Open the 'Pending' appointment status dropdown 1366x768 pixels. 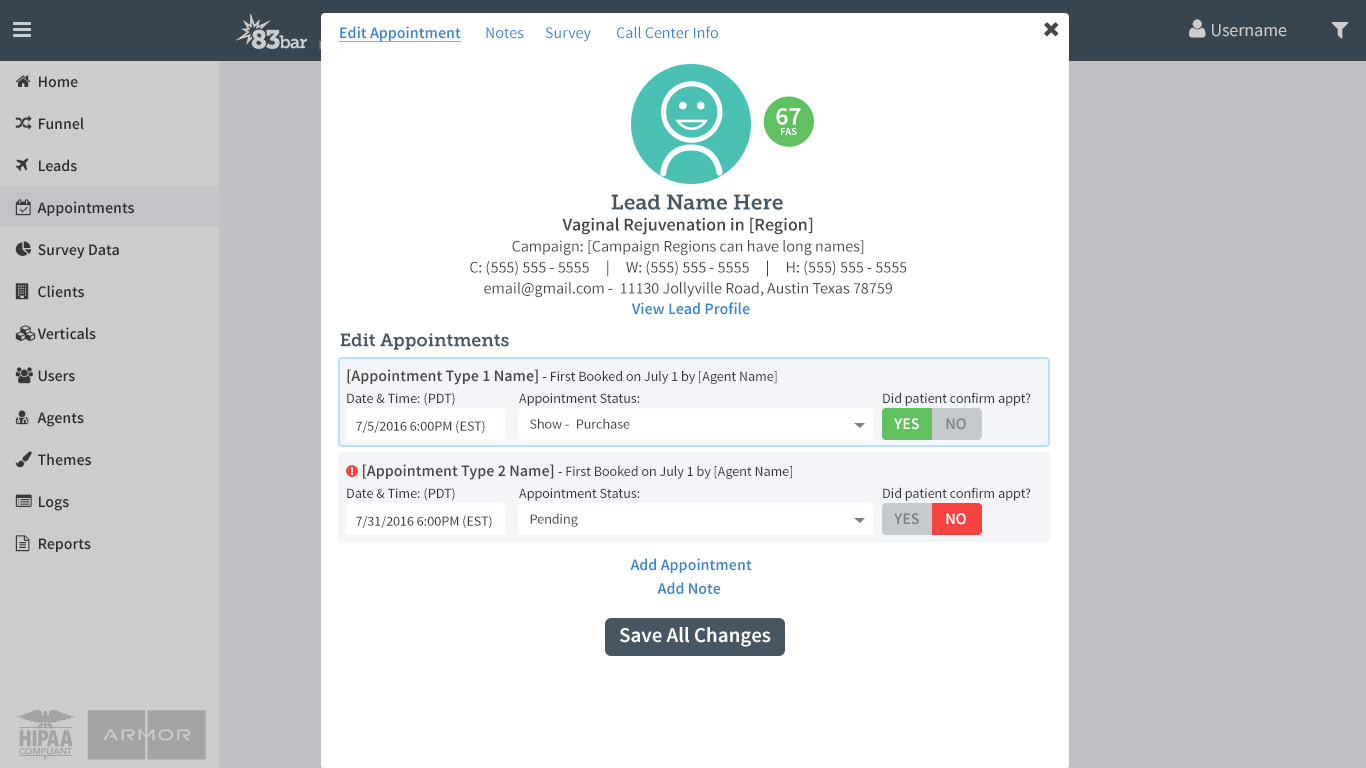(695, 519)
